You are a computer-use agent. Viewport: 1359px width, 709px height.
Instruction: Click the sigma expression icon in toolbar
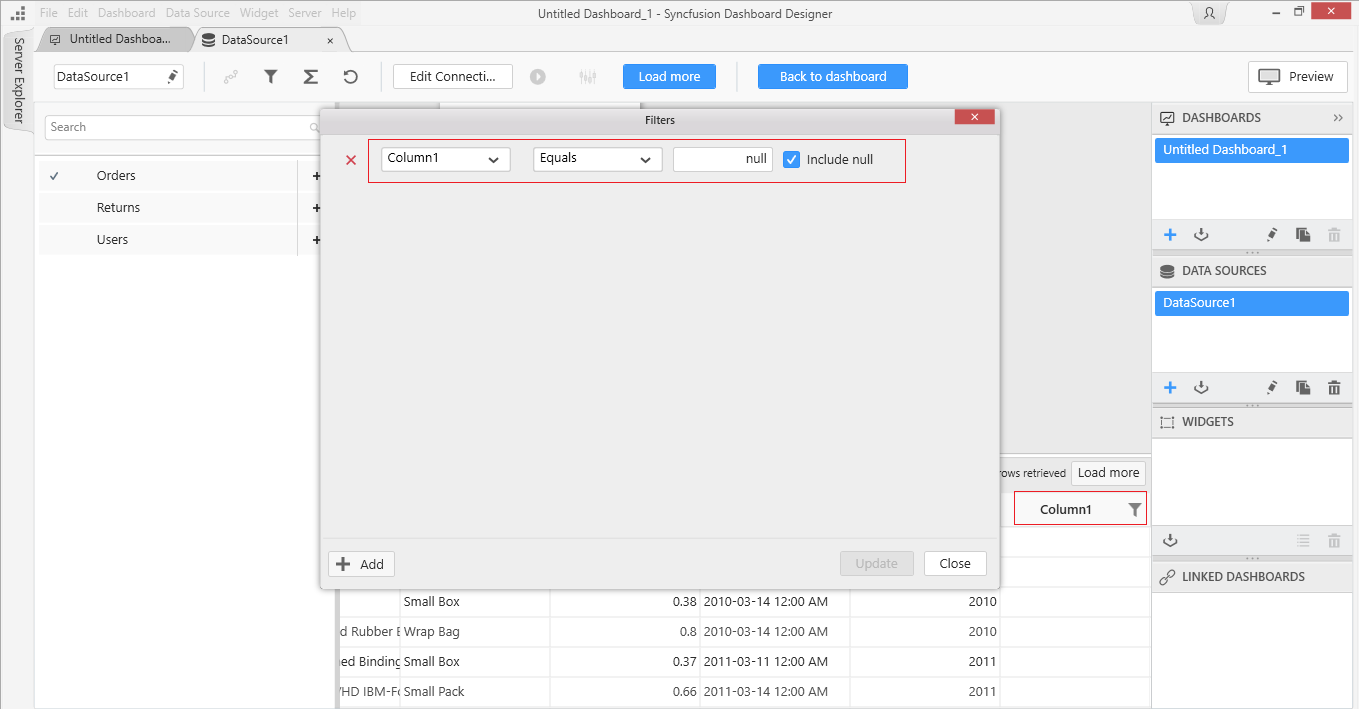point(310,77)
